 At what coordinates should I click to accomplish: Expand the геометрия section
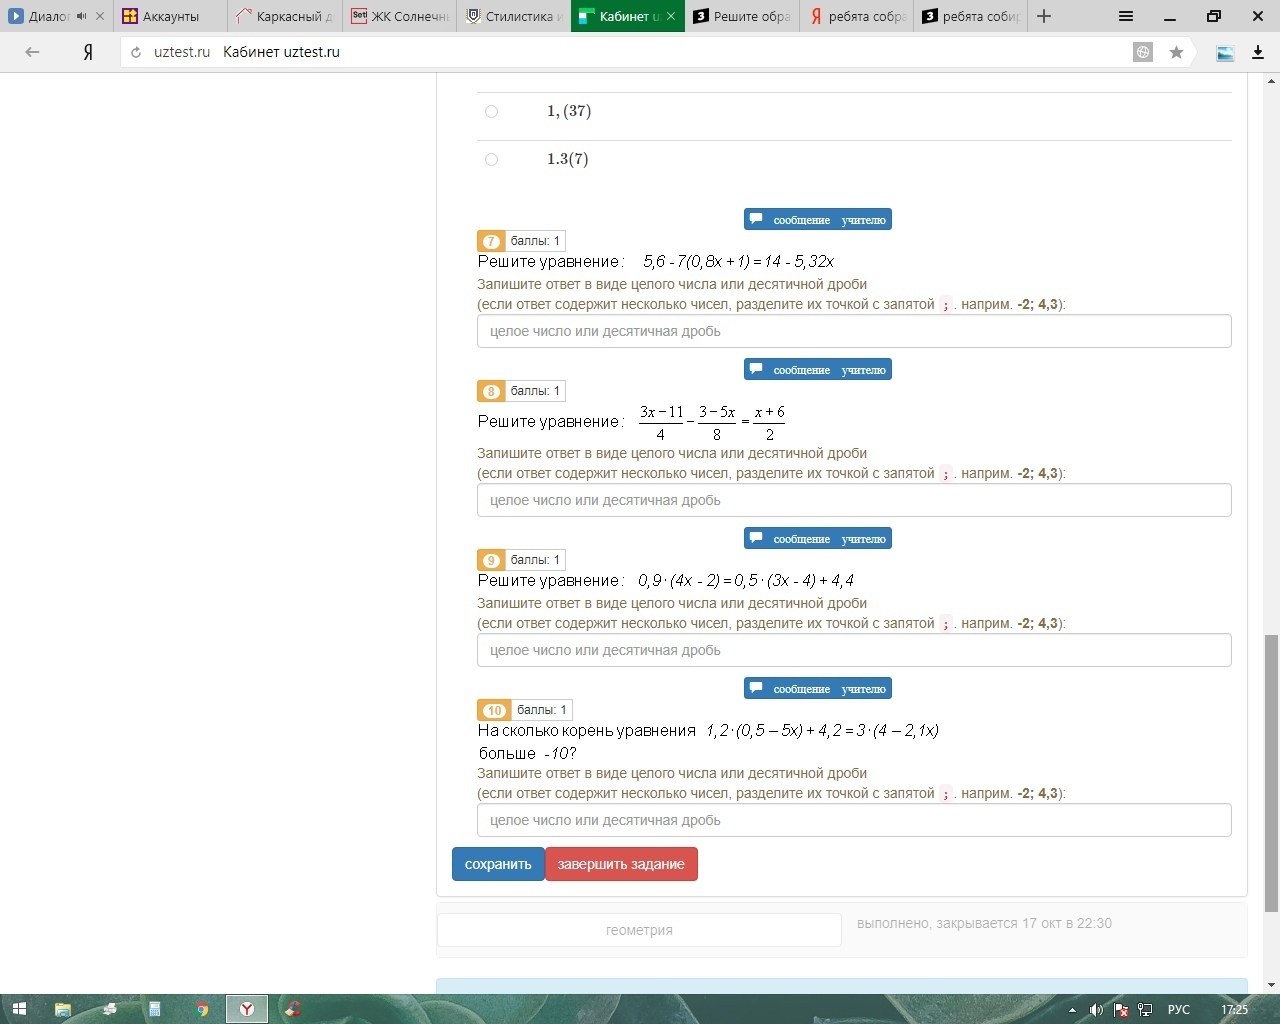tap(639, 930)
